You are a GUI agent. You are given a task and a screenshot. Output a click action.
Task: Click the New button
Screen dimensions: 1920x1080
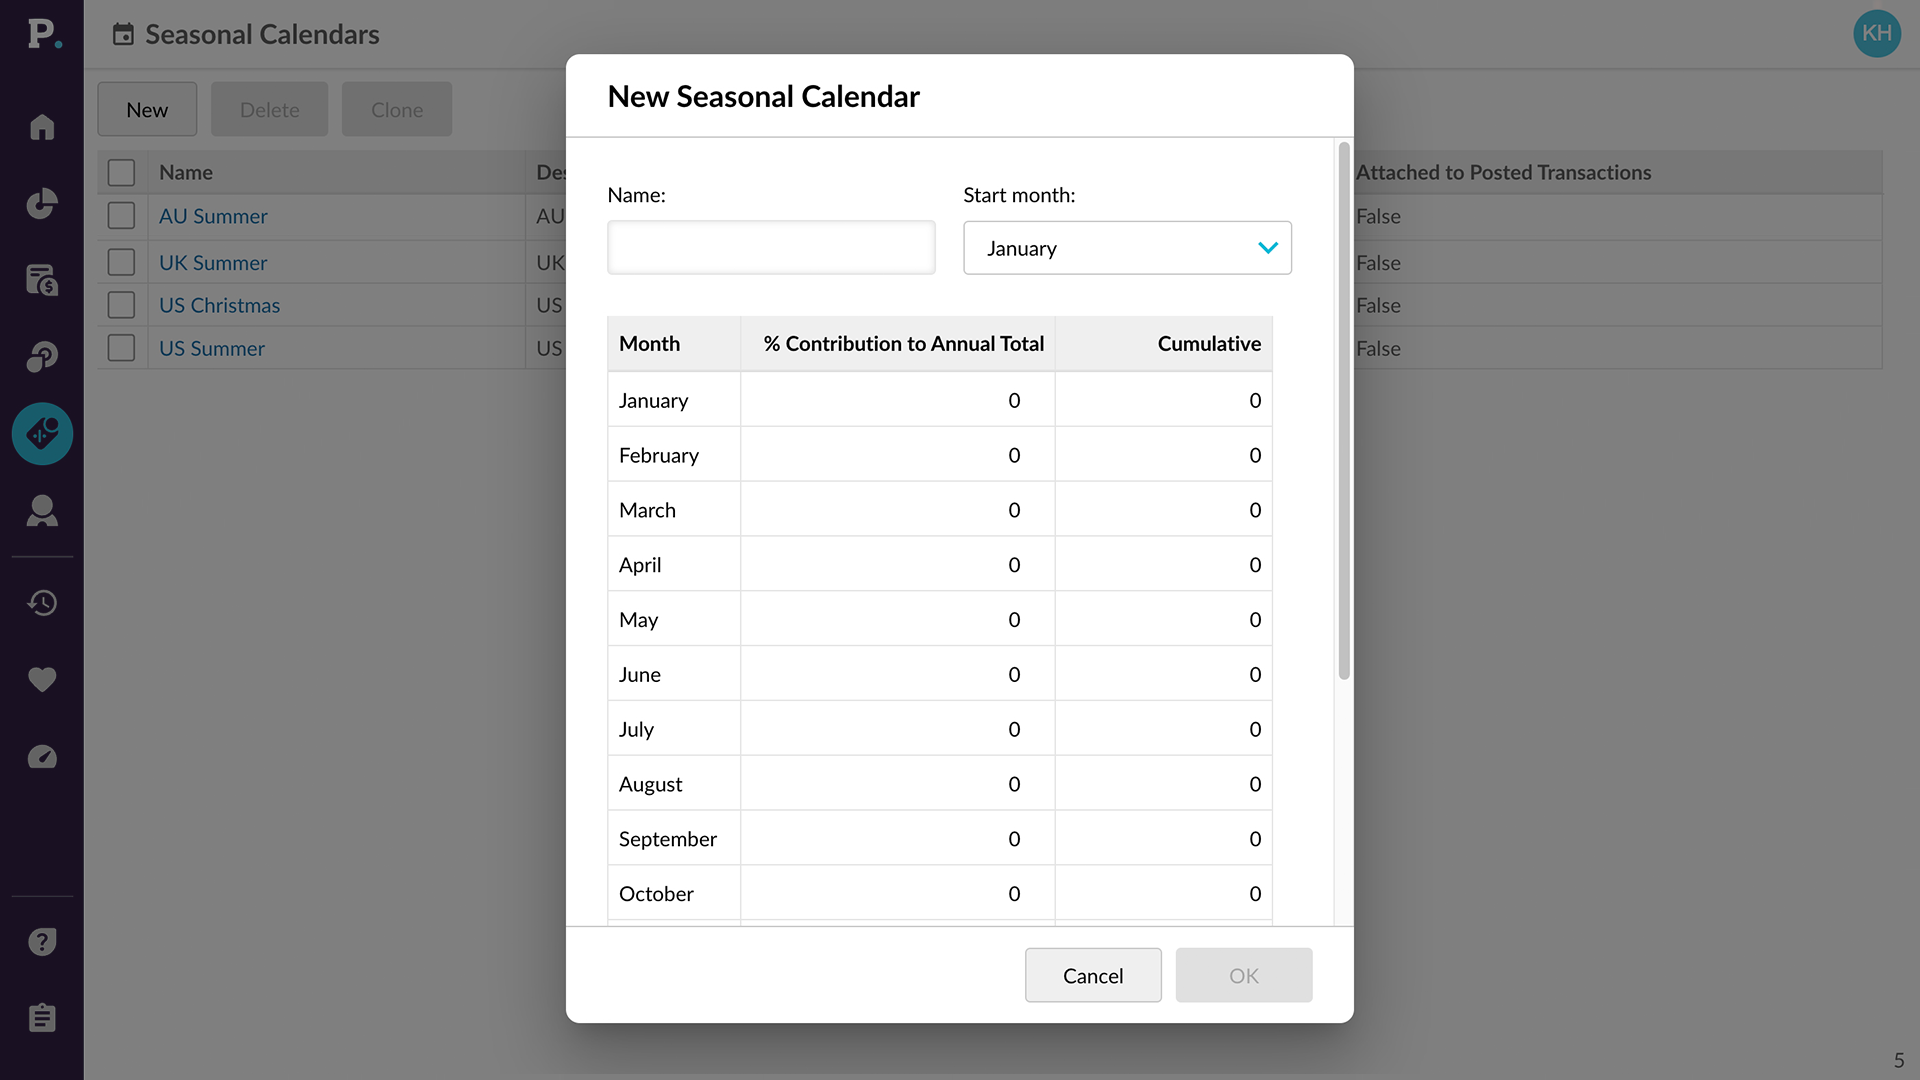tap(147, 110)
